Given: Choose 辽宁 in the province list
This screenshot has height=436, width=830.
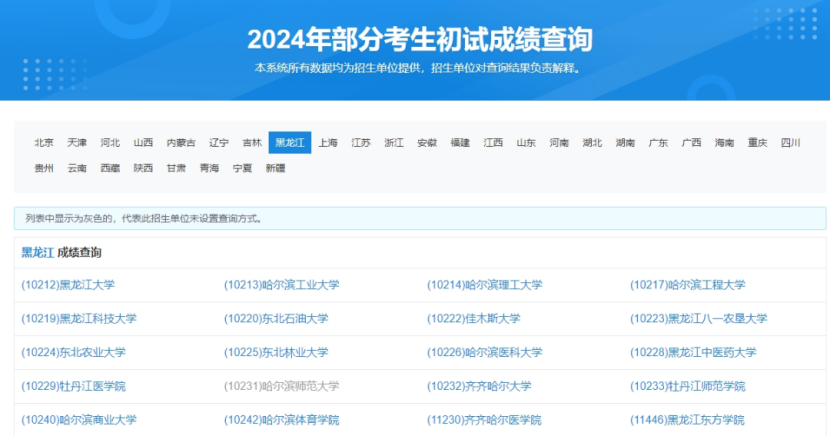Looking at the screenshot, I should click(219, 142).
